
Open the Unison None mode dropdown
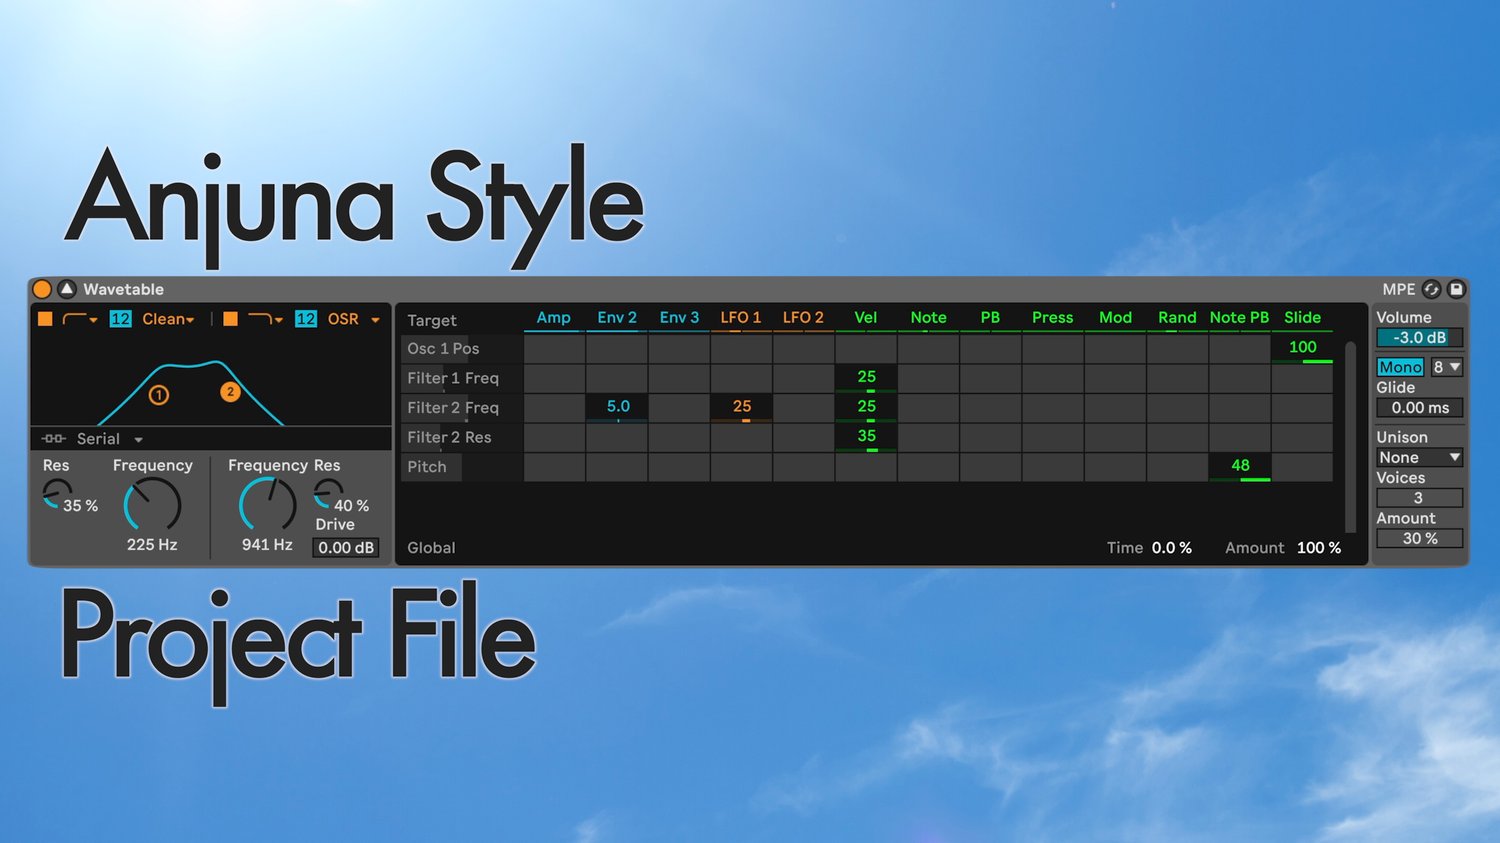(x=1420, y=457)
